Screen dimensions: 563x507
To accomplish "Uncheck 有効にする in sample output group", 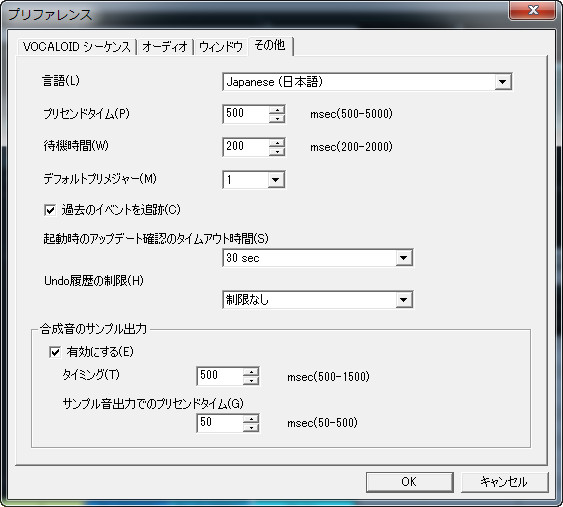I will [55, 352].
